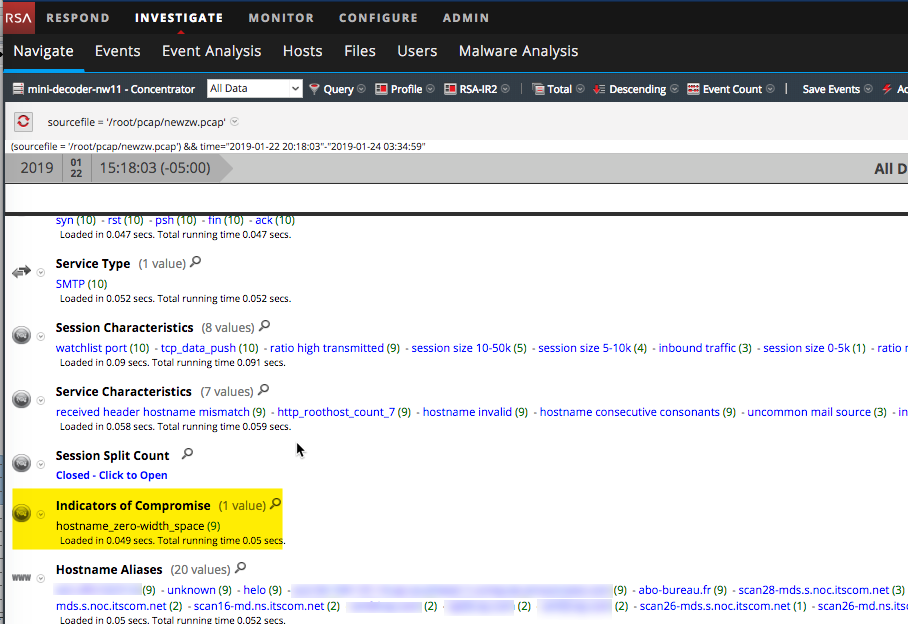
Task: Open the MONITOR top menu
Action: pyautogui.click(x=281, y=18)
